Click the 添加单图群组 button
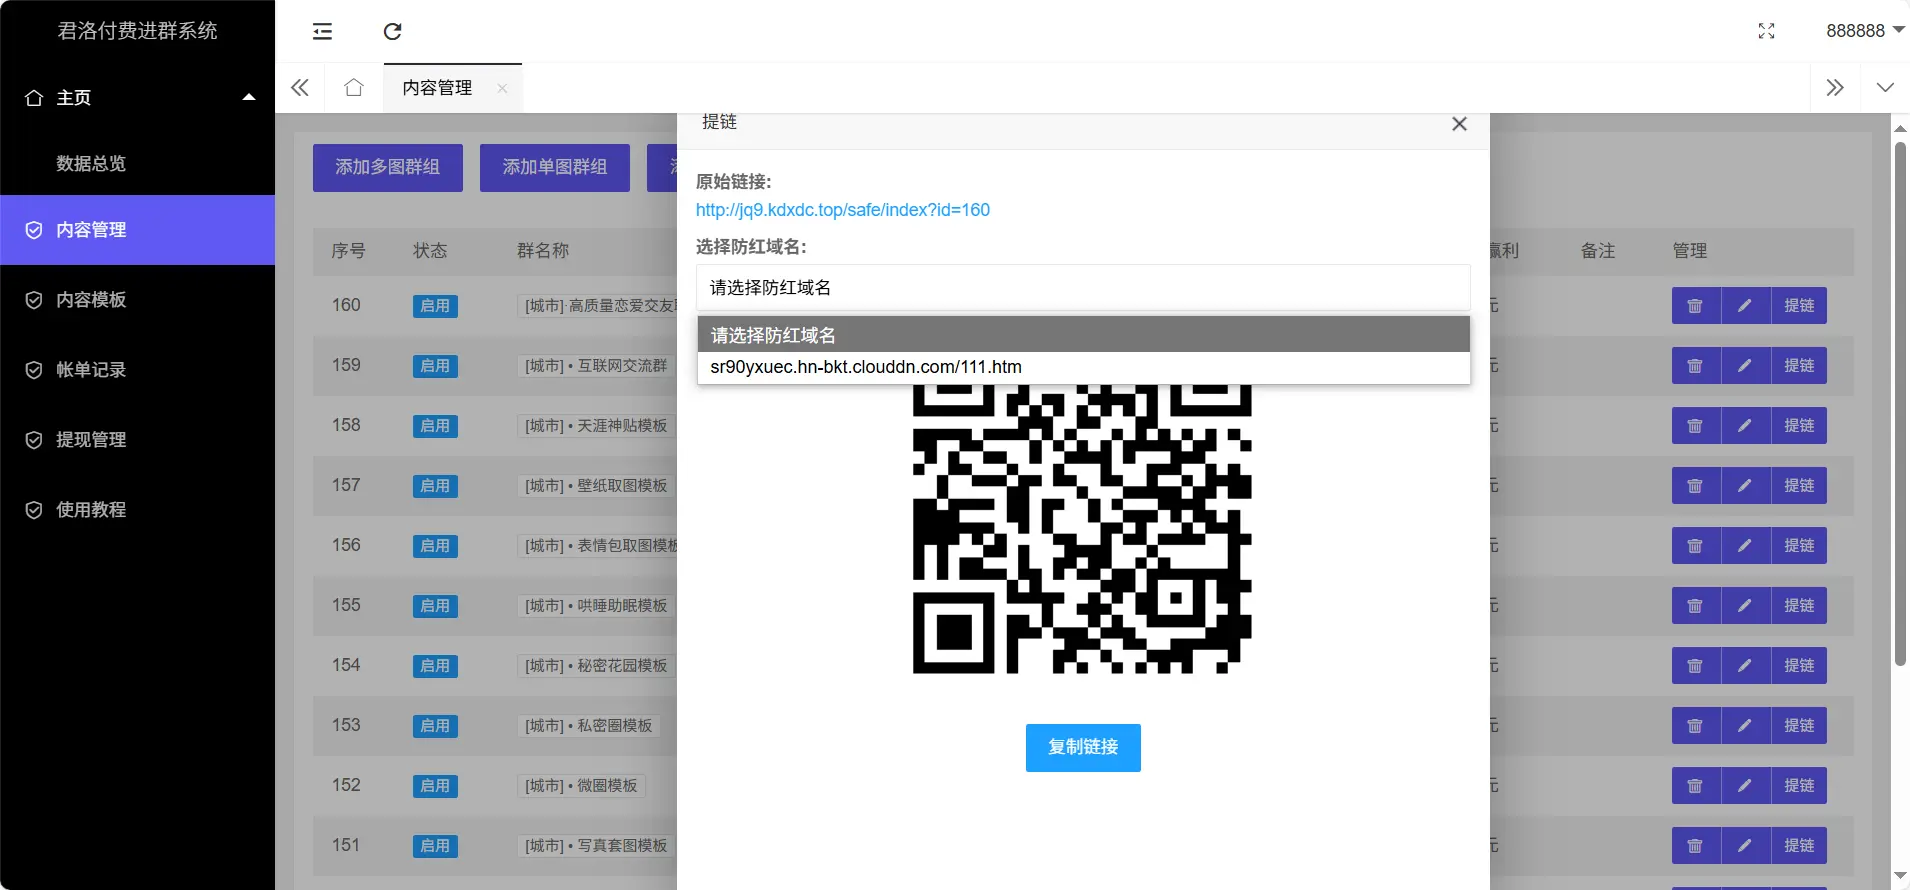This screenshot has width=1910, height=890. pos(555,167)
